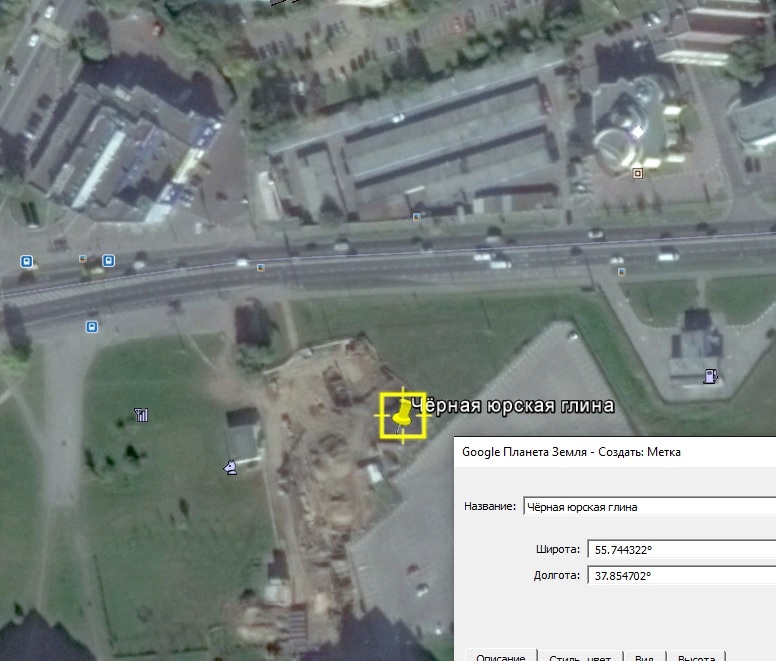Open the small photo icon below the warehouses
The image size is (776, 661).
point(417,216)
